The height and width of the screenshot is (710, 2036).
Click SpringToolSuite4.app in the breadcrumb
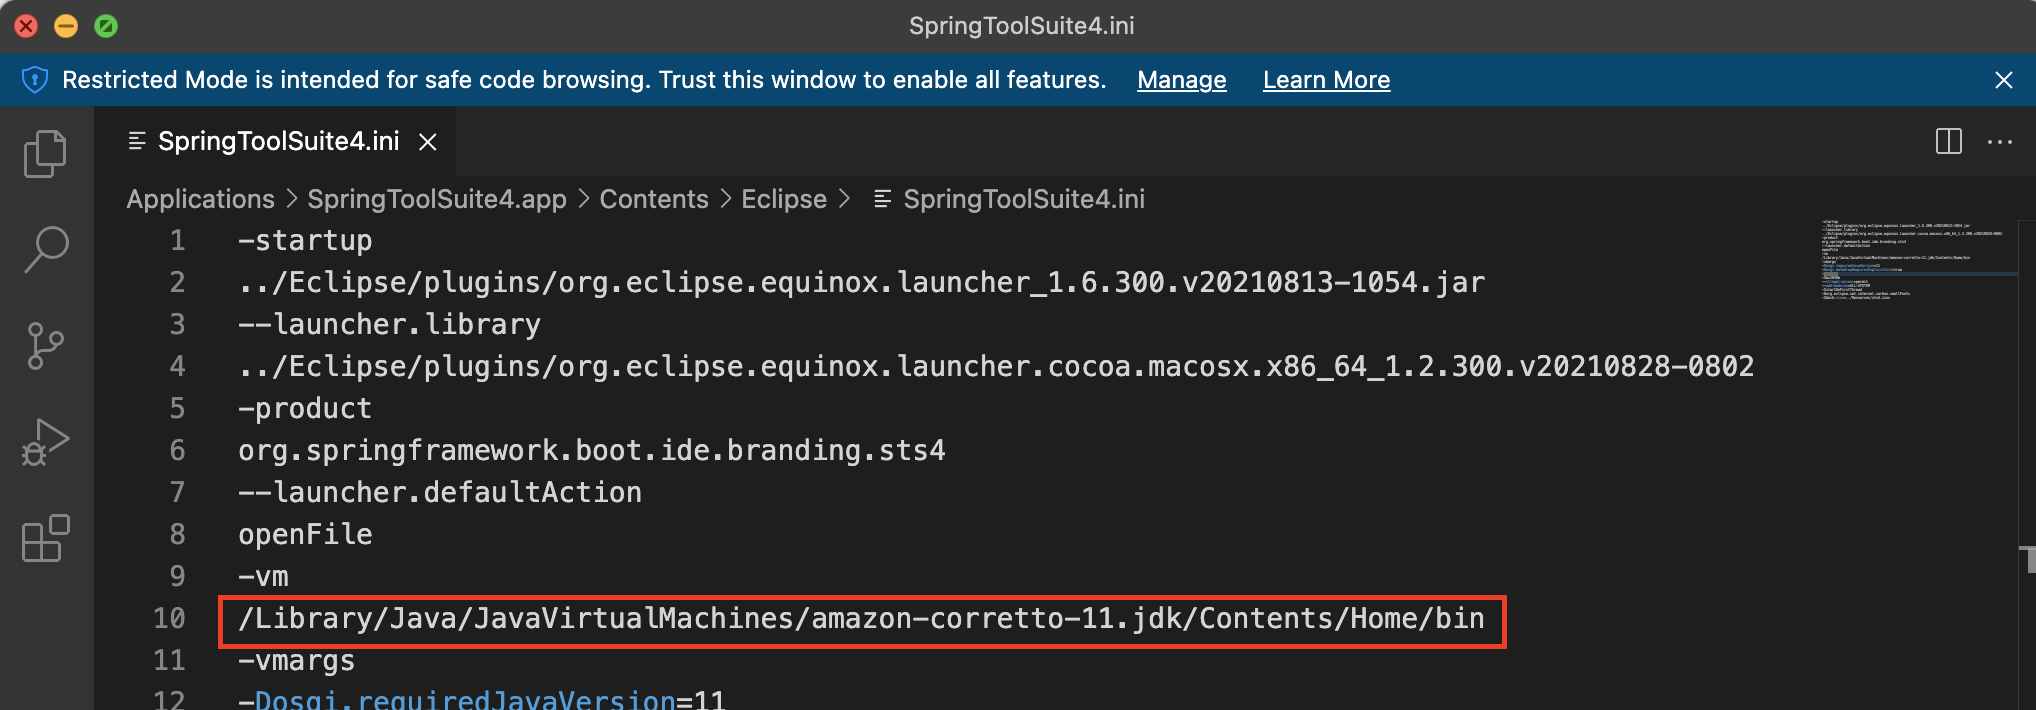[437, 199]
